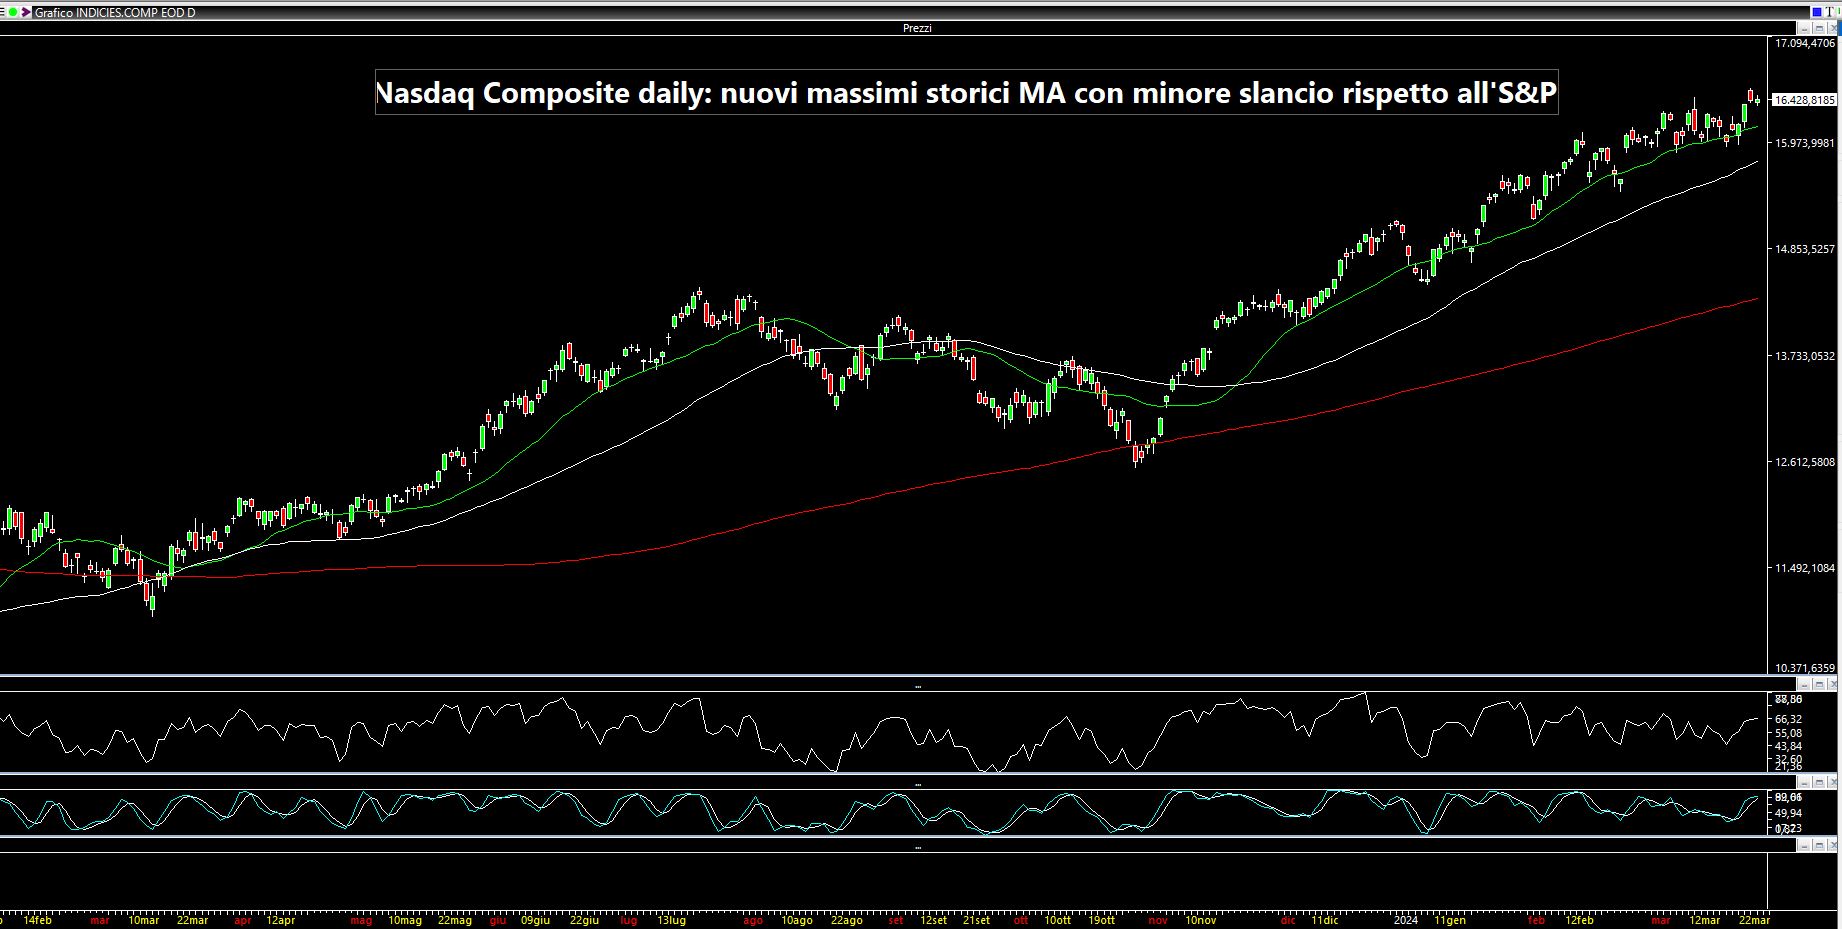Click the Prezzi panel title
This screenshot has height=929, width=1842.
click(x=917, y=28)
